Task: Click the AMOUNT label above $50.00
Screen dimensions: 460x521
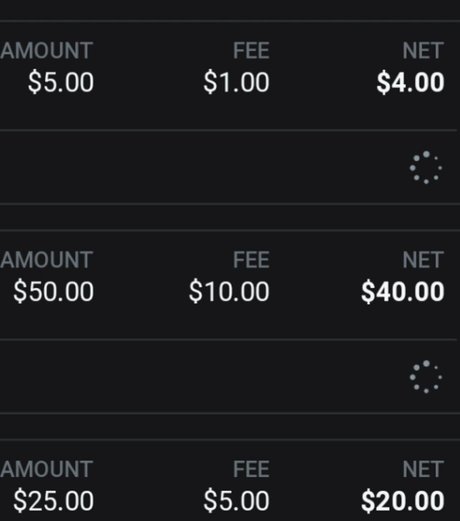Action: coord(46,260)
